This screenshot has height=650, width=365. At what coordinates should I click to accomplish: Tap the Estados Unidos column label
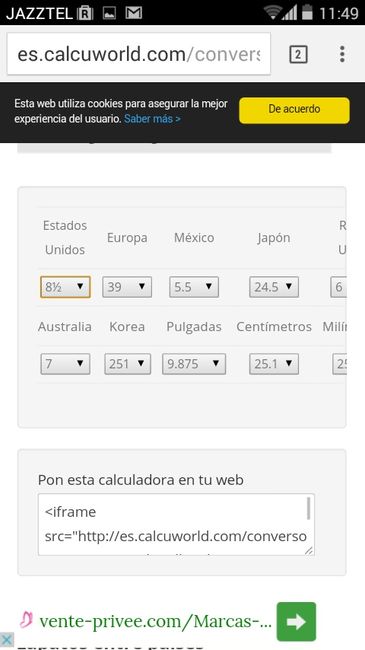pyautogui.click(x=65, y=238)
